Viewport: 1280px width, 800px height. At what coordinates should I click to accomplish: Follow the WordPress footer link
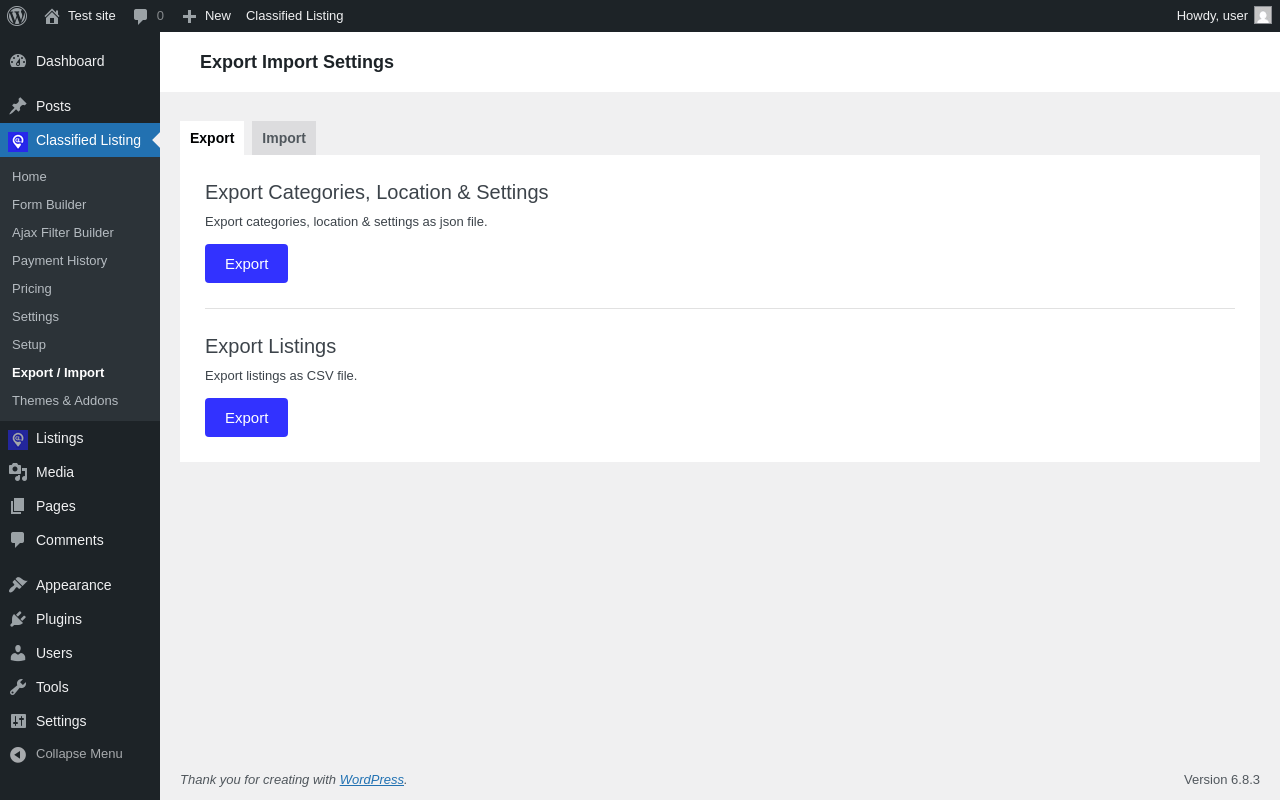point(372,780)
